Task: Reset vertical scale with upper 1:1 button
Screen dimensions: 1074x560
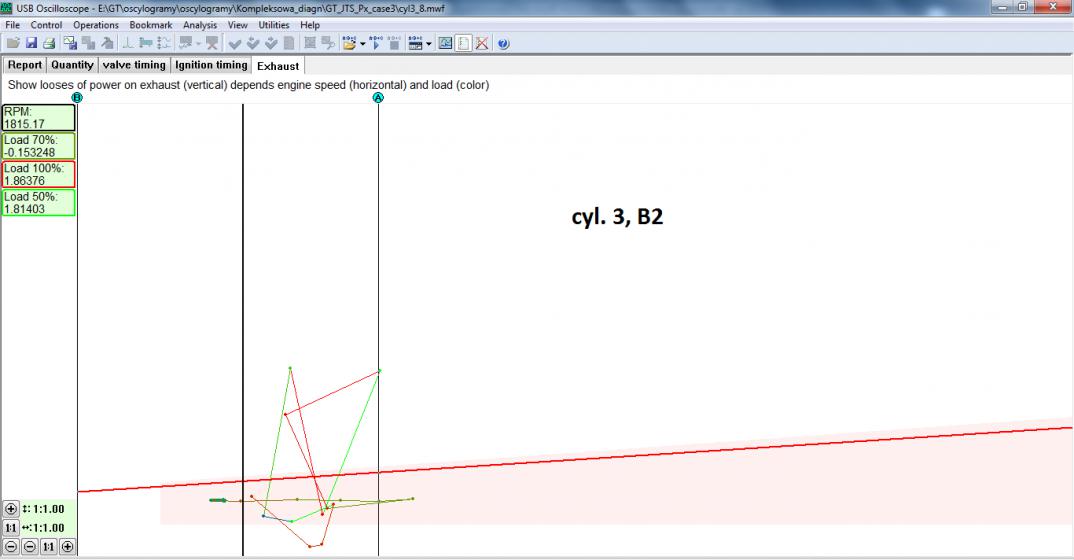Action: [x=11, y=528]
